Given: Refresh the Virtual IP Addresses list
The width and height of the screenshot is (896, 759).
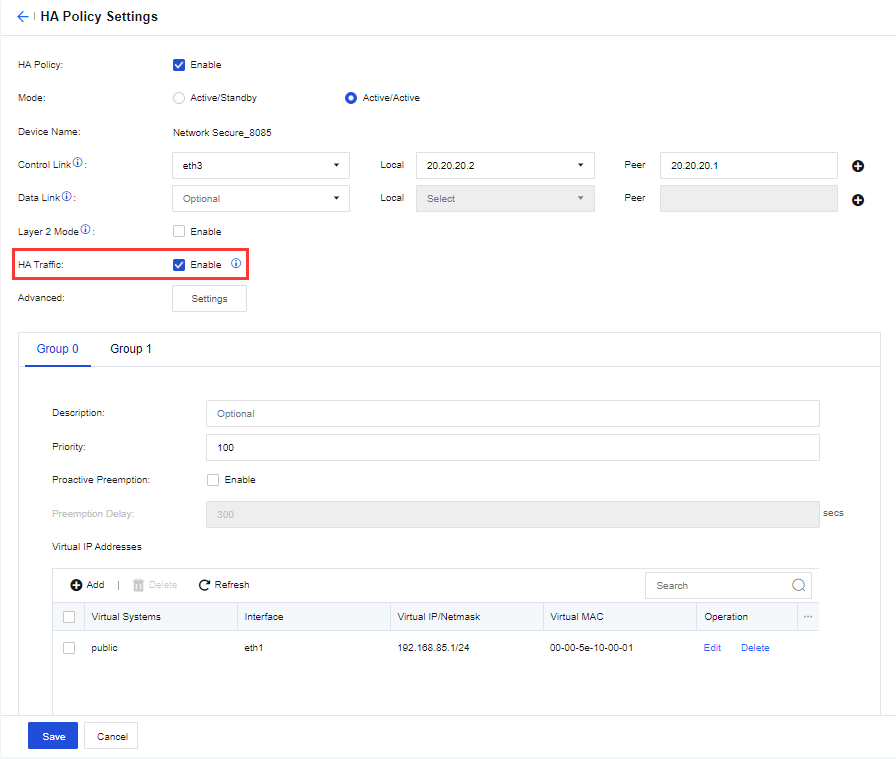Looking at the screenshot, I should click(x=224, y=585).
